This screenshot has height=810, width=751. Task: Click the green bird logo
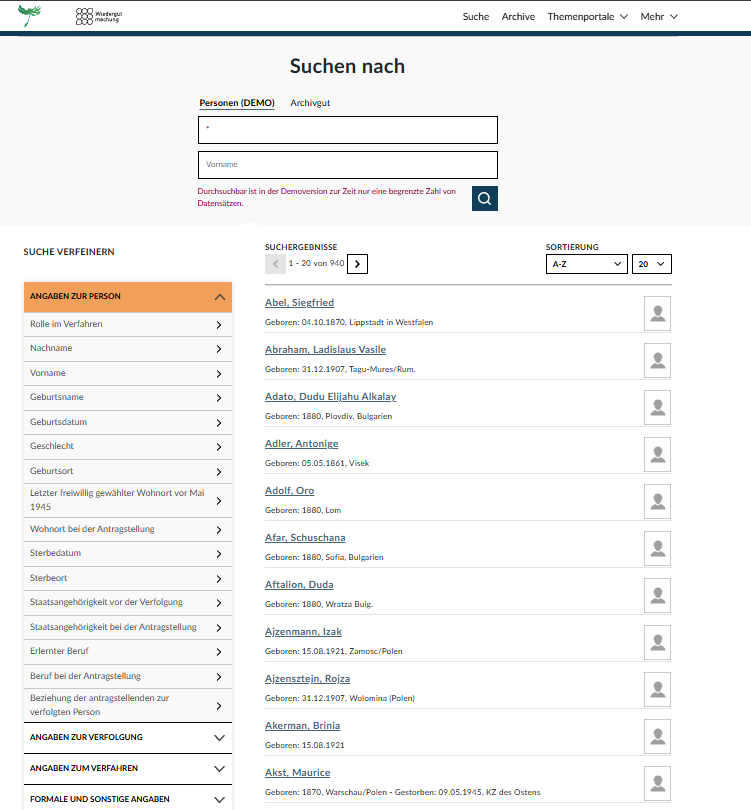click(30, 15)
